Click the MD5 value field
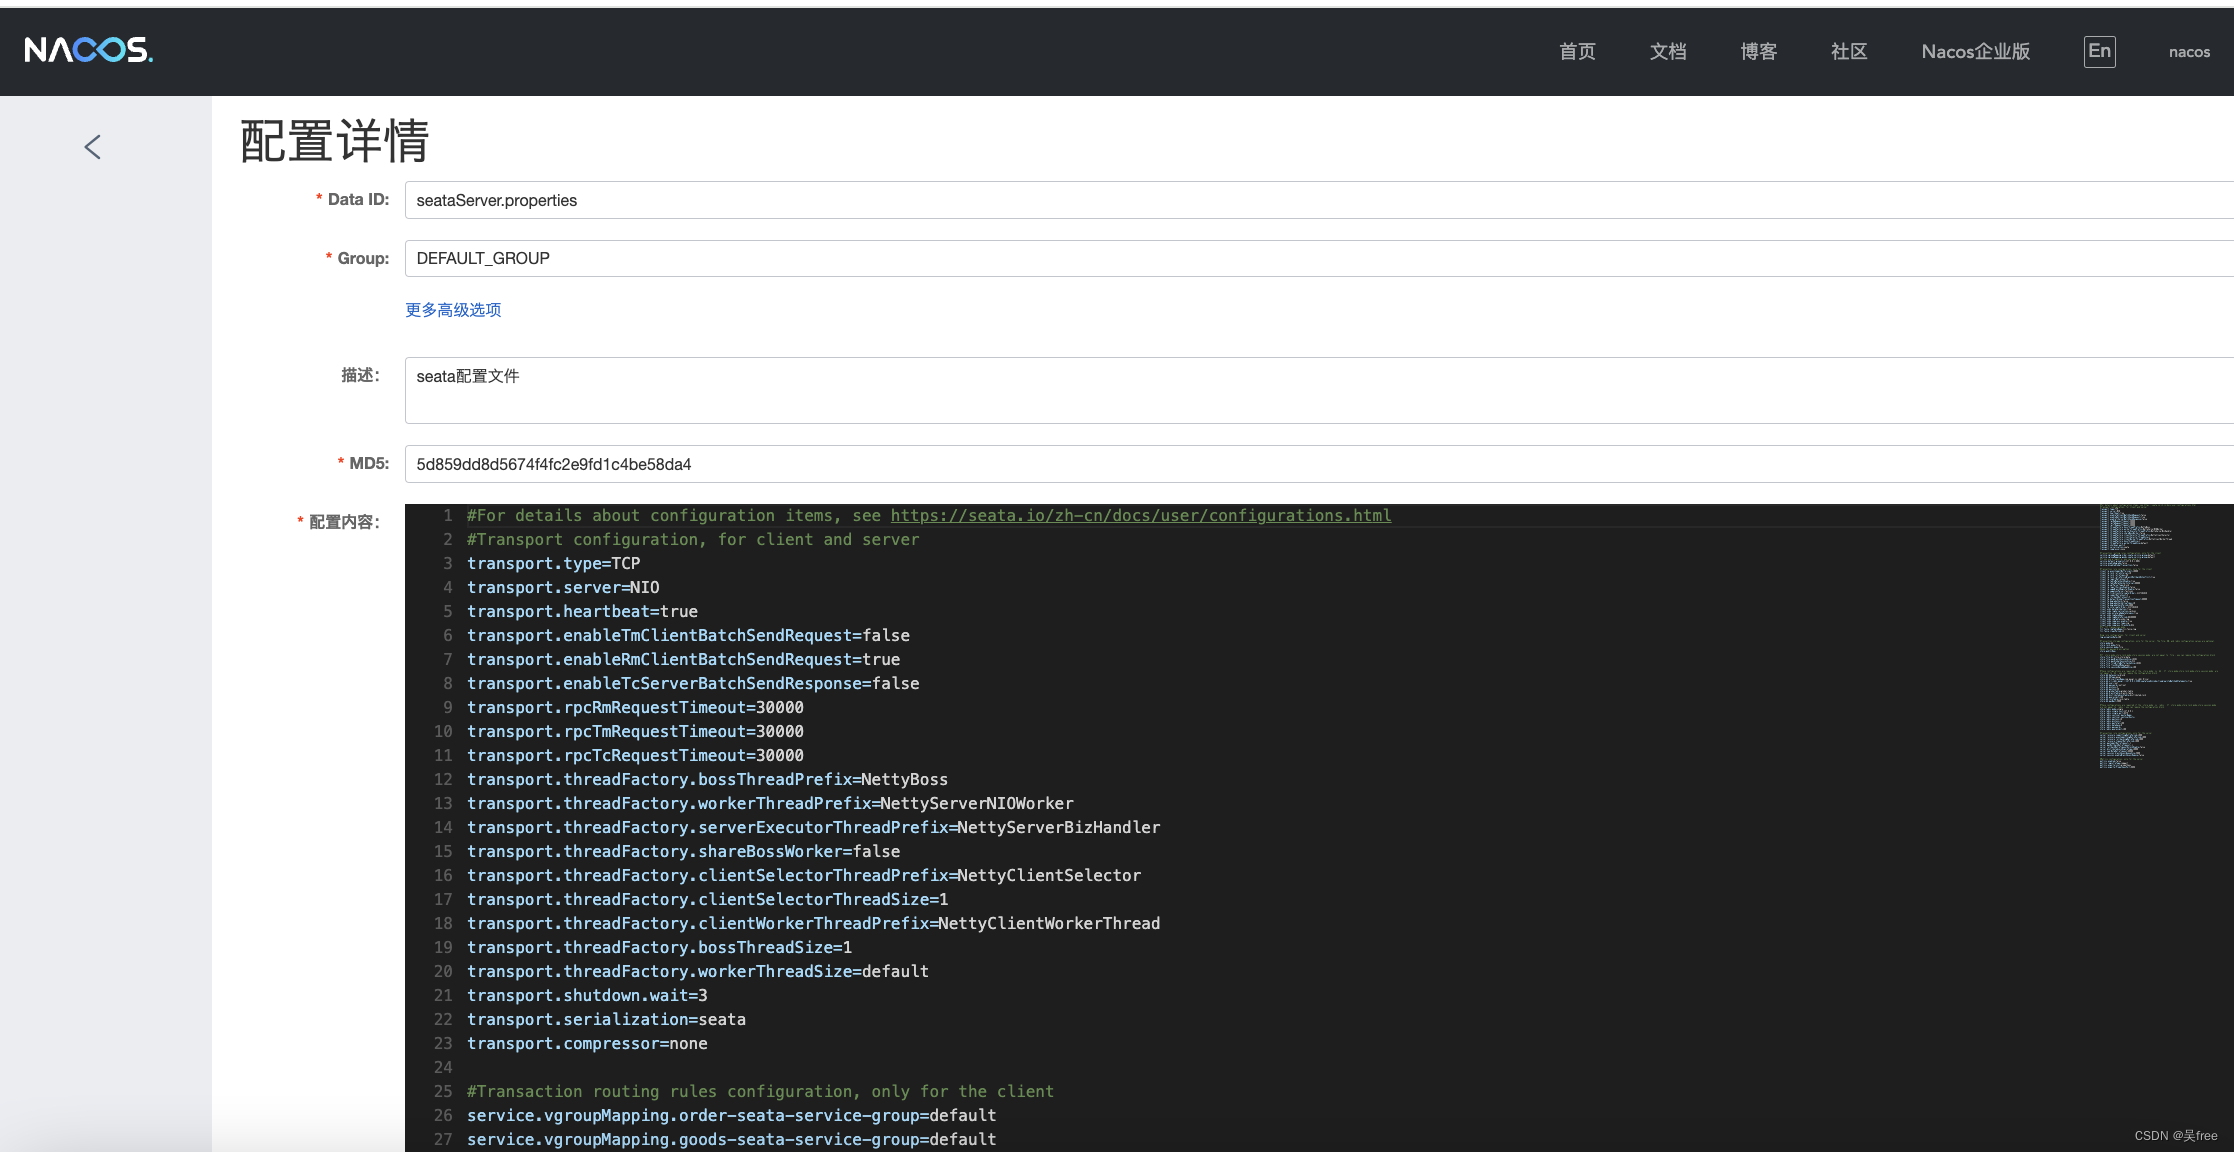The height and width of the screenshot is (1152, 2234). 1319,464
